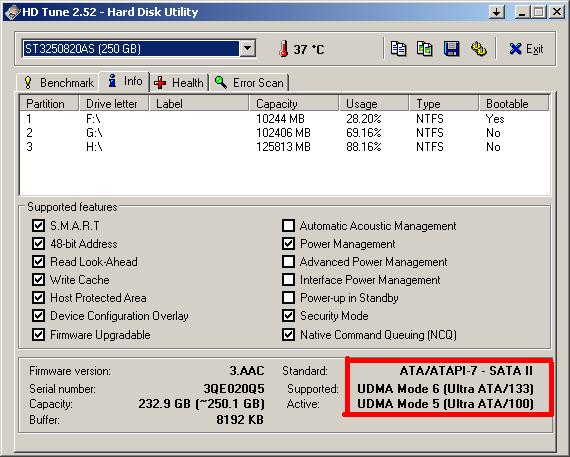Toggle the Read Look-Ahead checkbox

39,261
